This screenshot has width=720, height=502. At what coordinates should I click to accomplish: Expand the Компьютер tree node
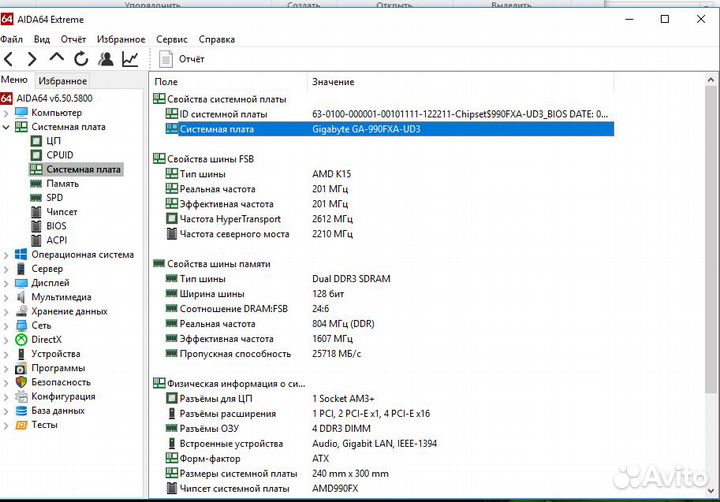[x=6, y=113]
